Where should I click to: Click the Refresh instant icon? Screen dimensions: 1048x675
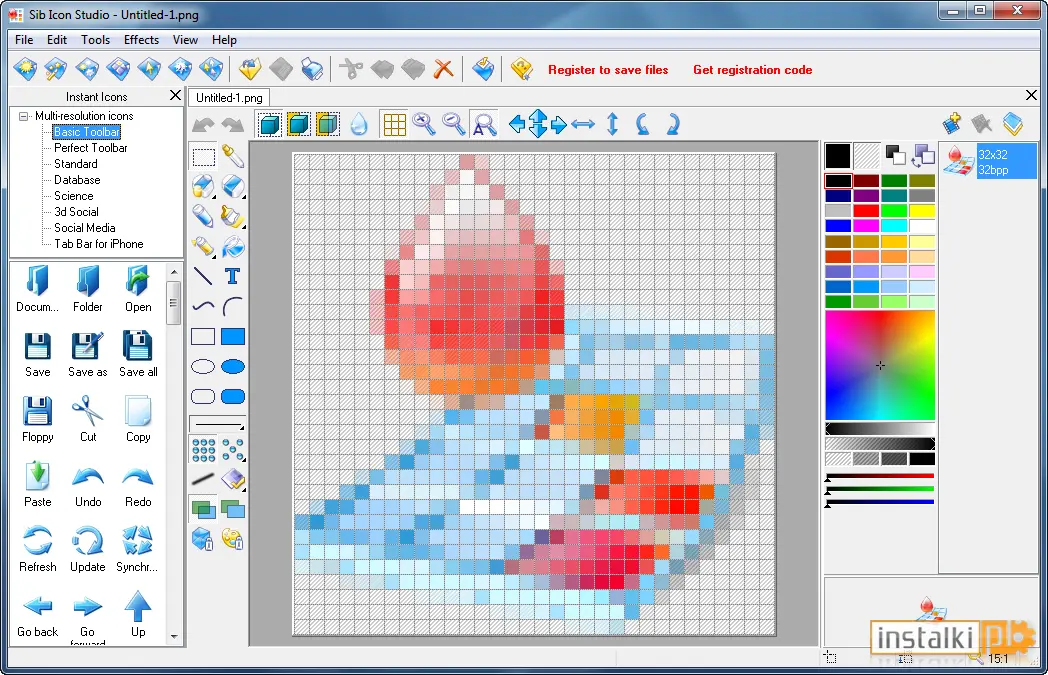click(x=37, y=549)
